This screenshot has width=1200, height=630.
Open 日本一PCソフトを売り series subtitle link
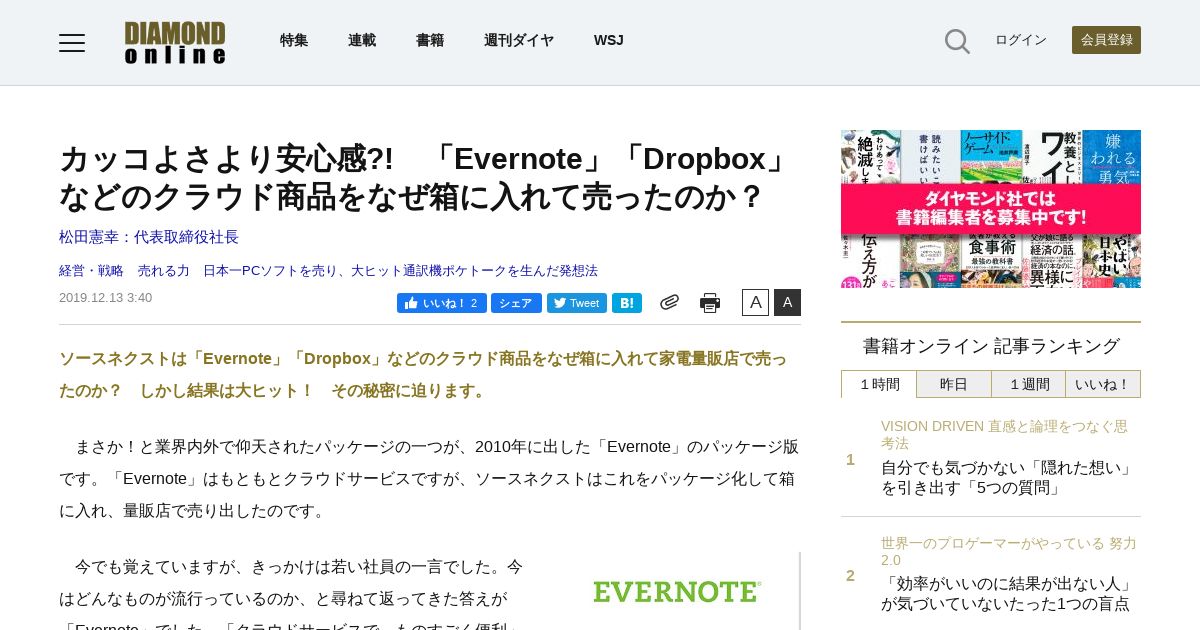click(x=400, y=271)
